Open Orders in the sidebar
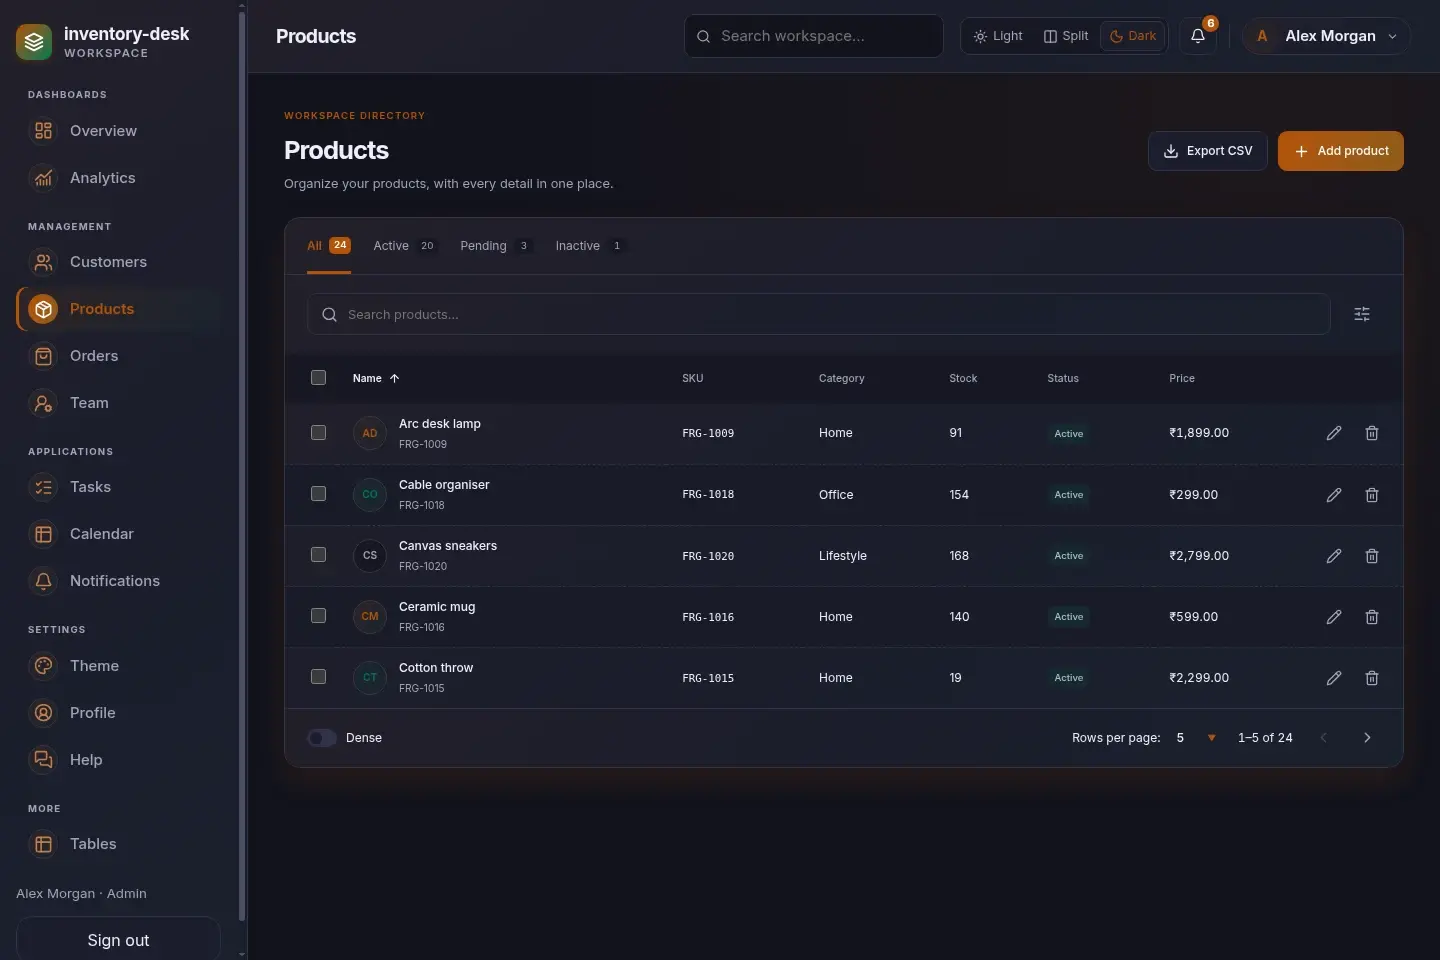1440x960 pixels. click(x=119, y=356)
